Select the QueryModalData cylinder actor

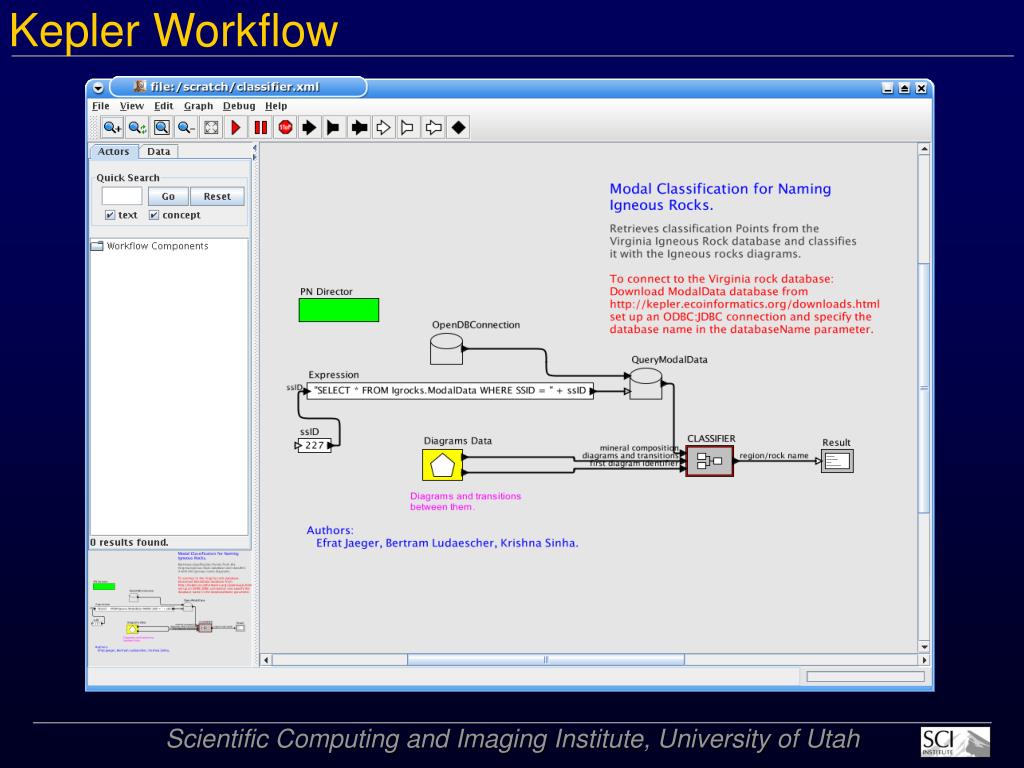click(x=646, y=383)
